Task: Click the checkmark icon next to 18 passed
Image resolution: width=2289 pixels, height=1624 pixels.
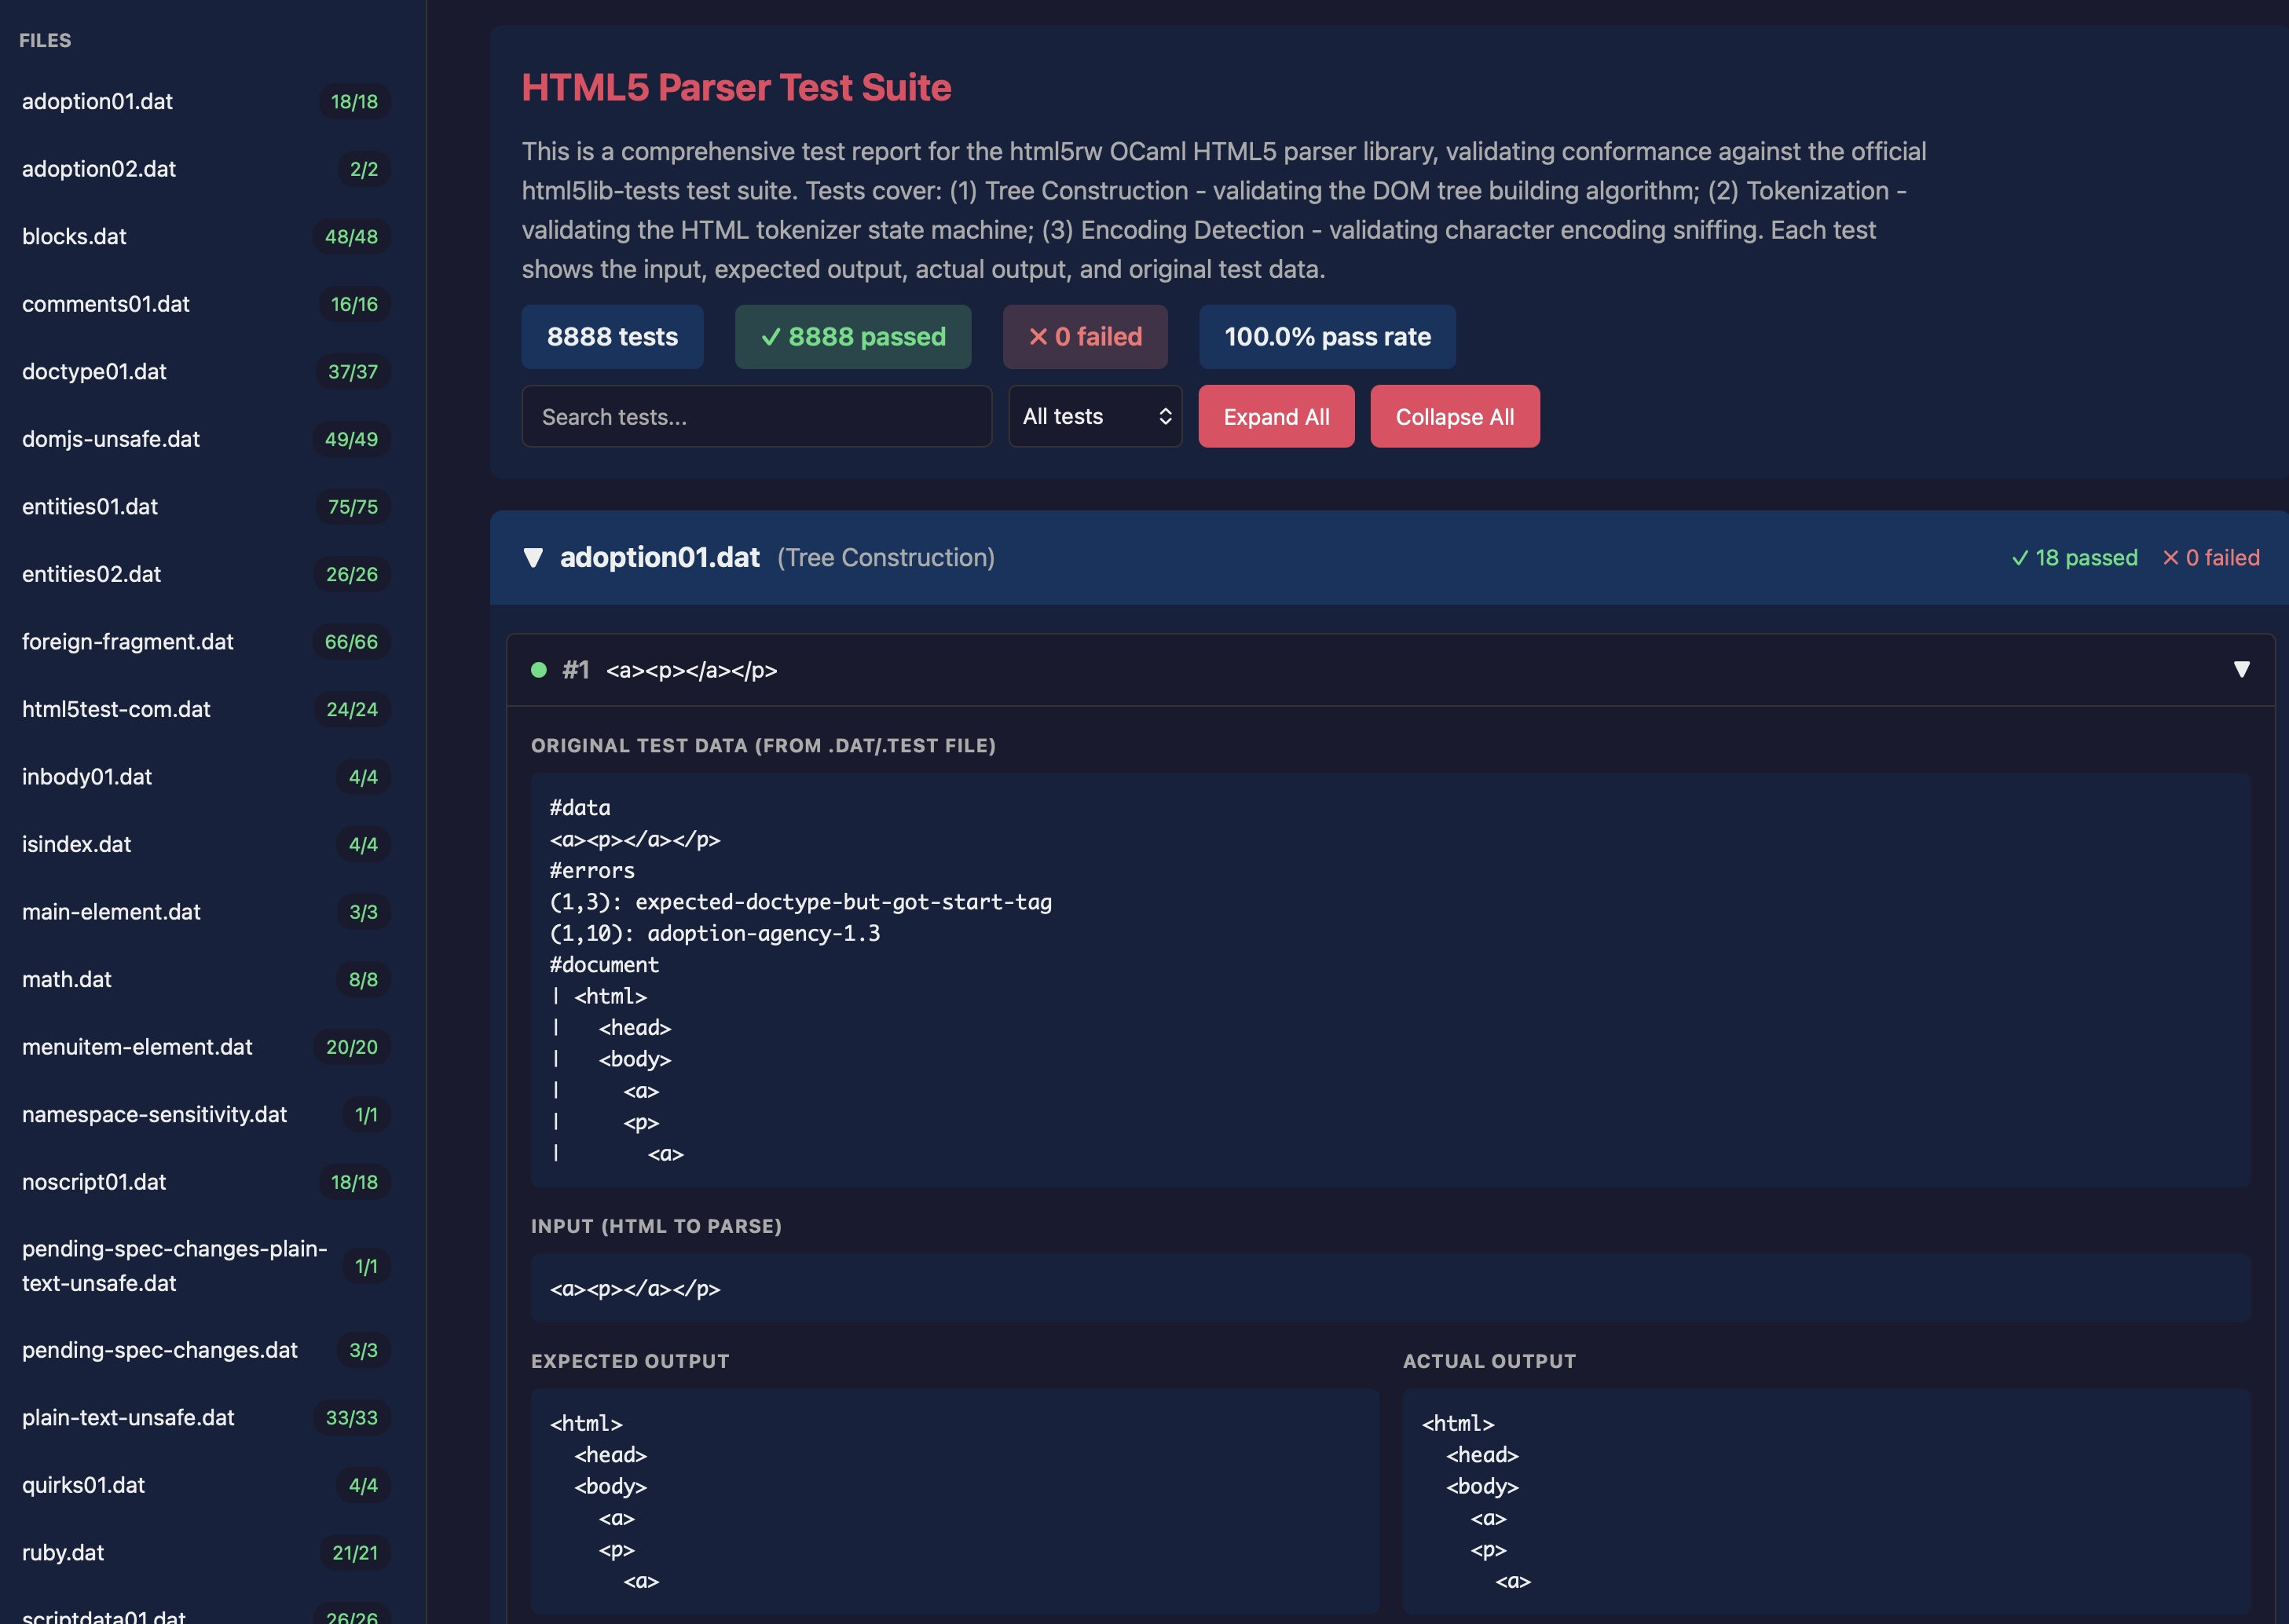Action: coord(2021,557)
